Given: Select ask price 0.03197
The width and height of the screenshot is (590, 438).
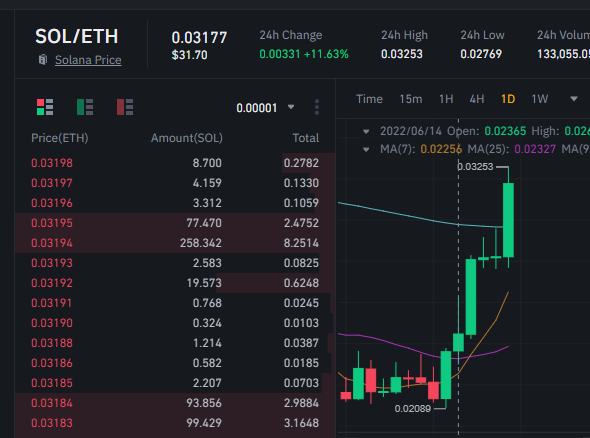Looking at the screenshot, I should click(52, 183).
